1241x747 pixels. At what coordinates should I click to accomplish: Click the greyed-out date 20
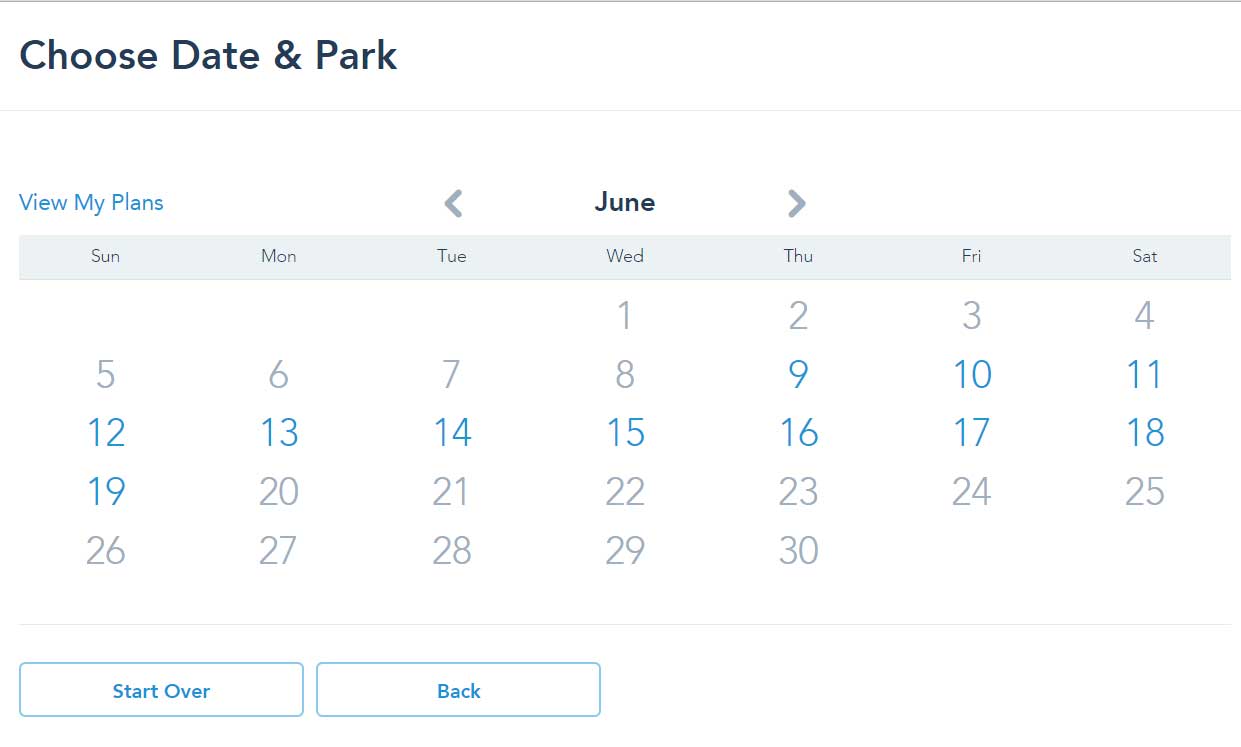click(x=279, y=492)
